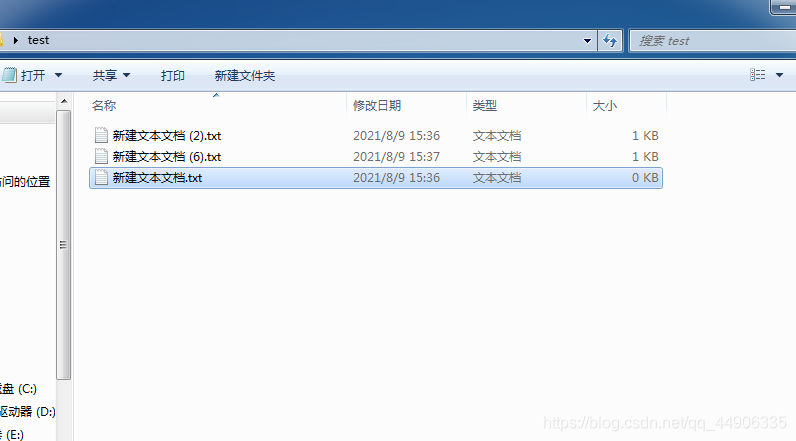Click the 打印 toolbar button
796x441 pixels.
(x=173, y=76)
